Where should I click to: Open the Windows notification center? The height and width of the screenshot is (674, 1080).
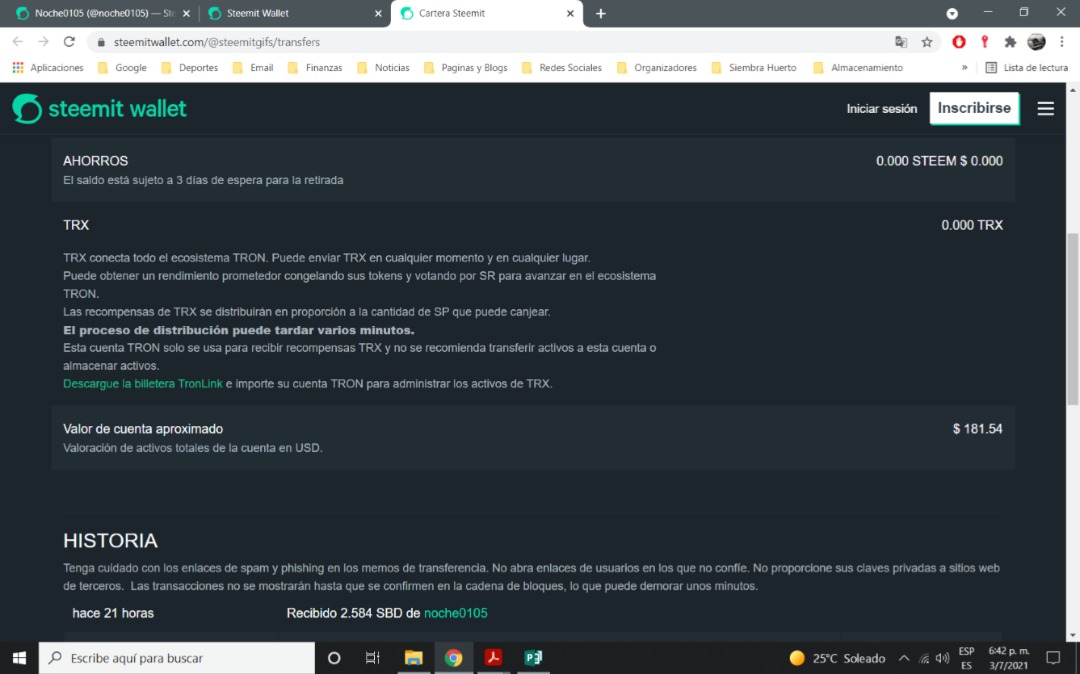[x=1053, y=658]
